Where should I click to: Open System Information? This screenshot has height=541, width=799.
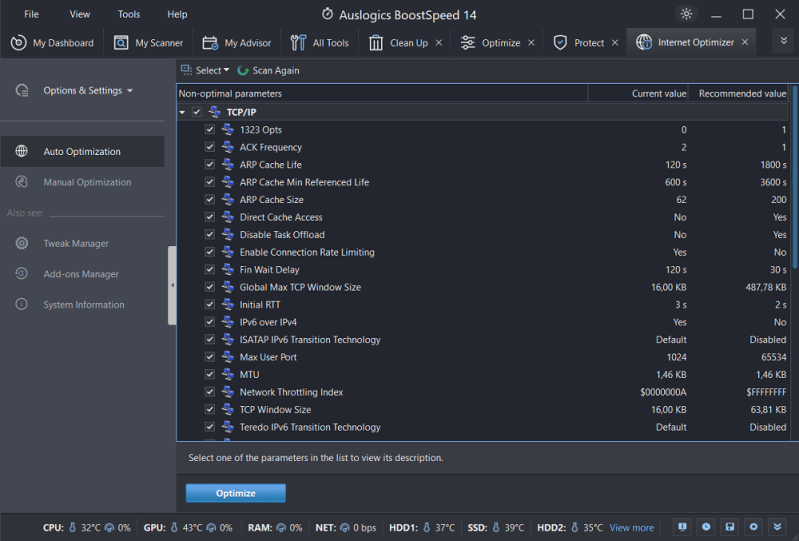pos(83,305)
